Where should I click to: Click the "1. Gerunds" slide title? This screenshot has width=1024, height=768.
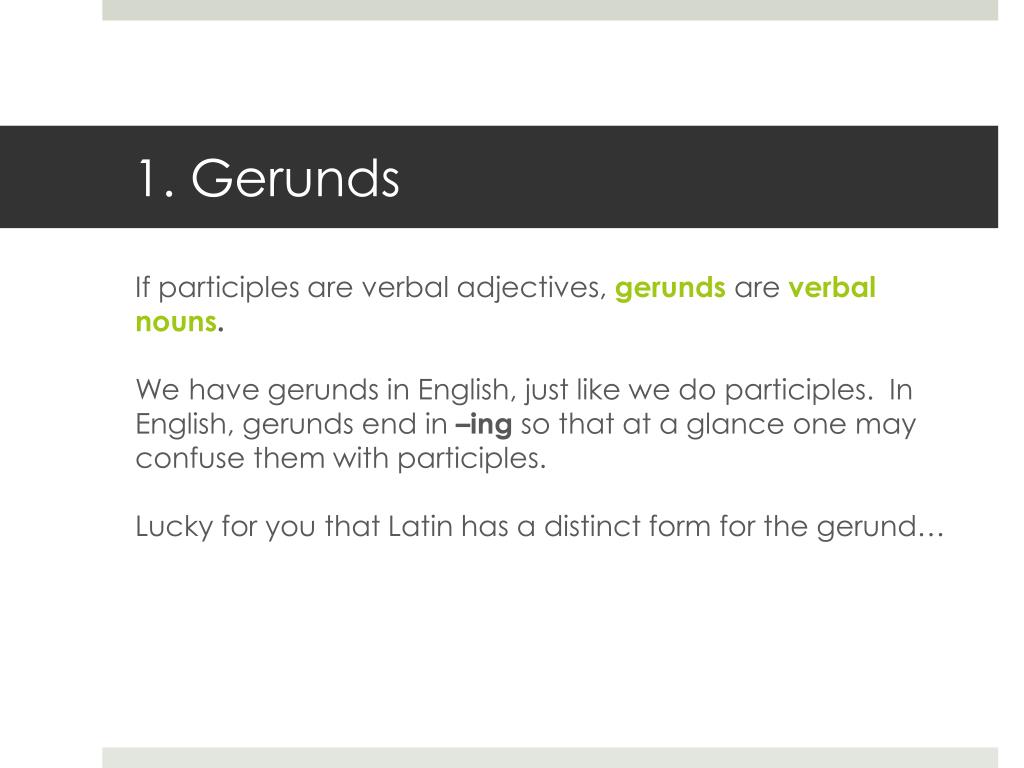(268, 178)
